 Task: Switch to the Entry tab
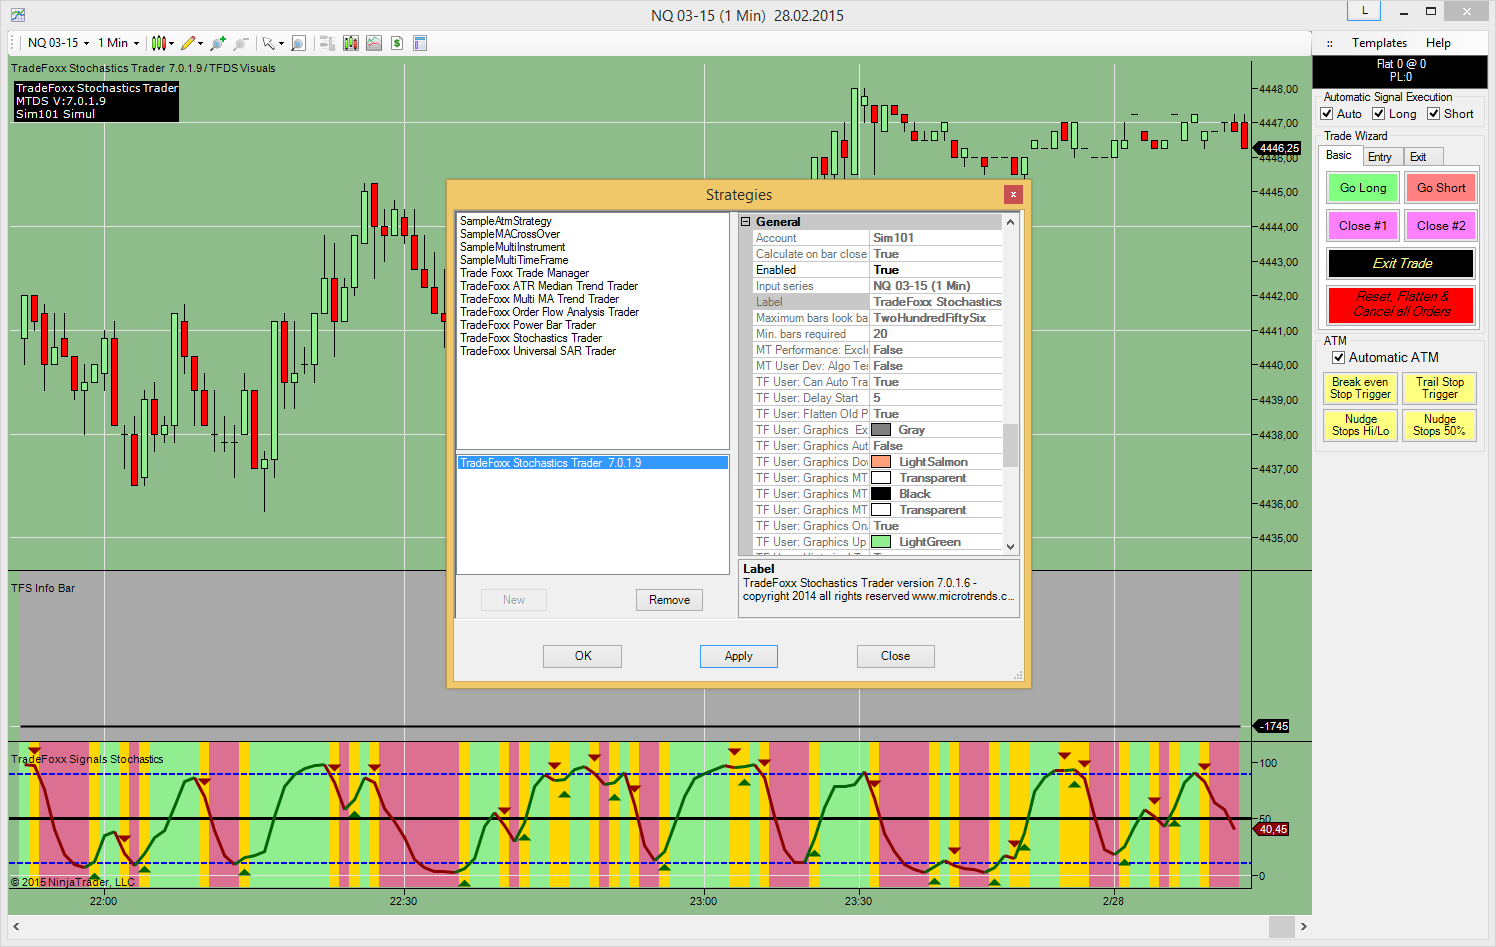tap(1380, 157)
